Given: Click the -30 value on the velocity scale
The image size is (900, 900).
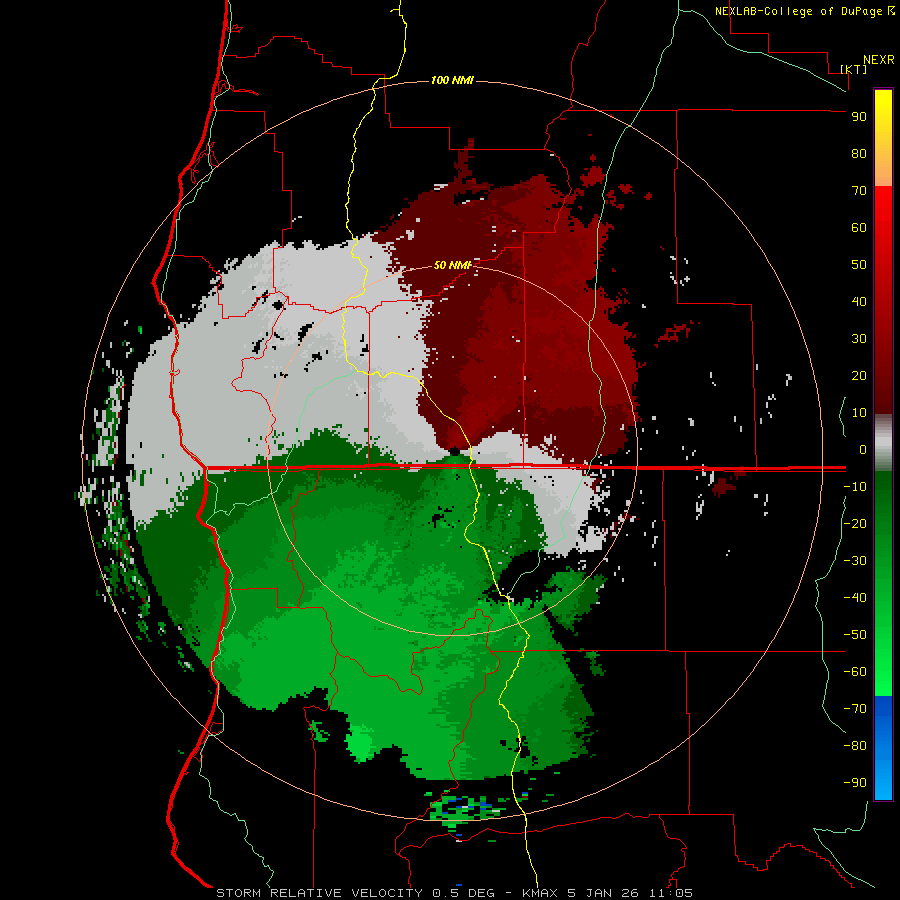Looking at the screenshot, I should click(855, 561).
